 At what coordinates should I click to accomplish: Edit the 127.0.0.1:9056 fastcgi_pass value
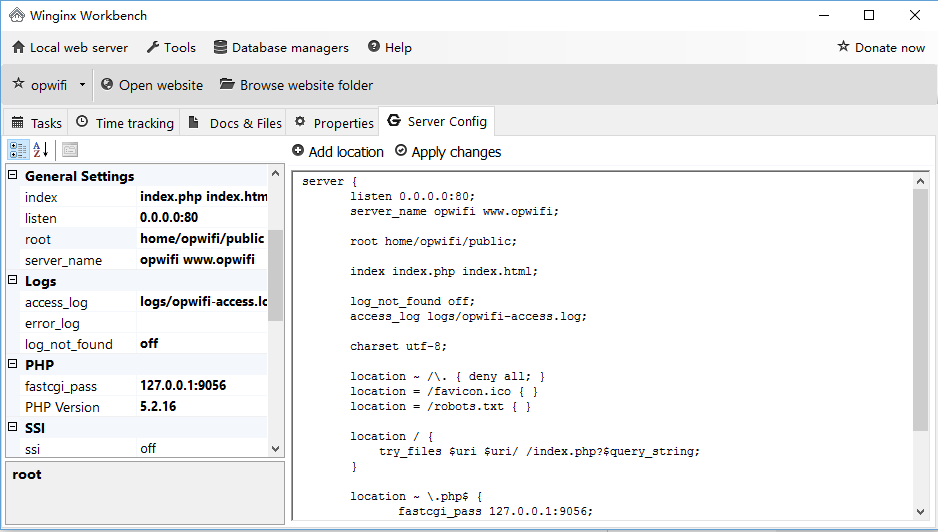tap(203, 386)
